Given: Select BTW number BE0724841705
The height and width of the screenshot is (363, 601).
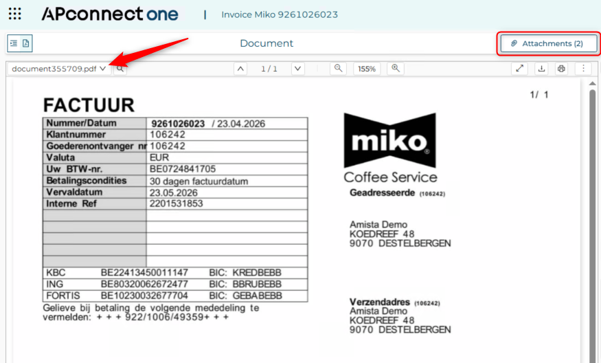Looking at the screenshot, I should (183, 169).
